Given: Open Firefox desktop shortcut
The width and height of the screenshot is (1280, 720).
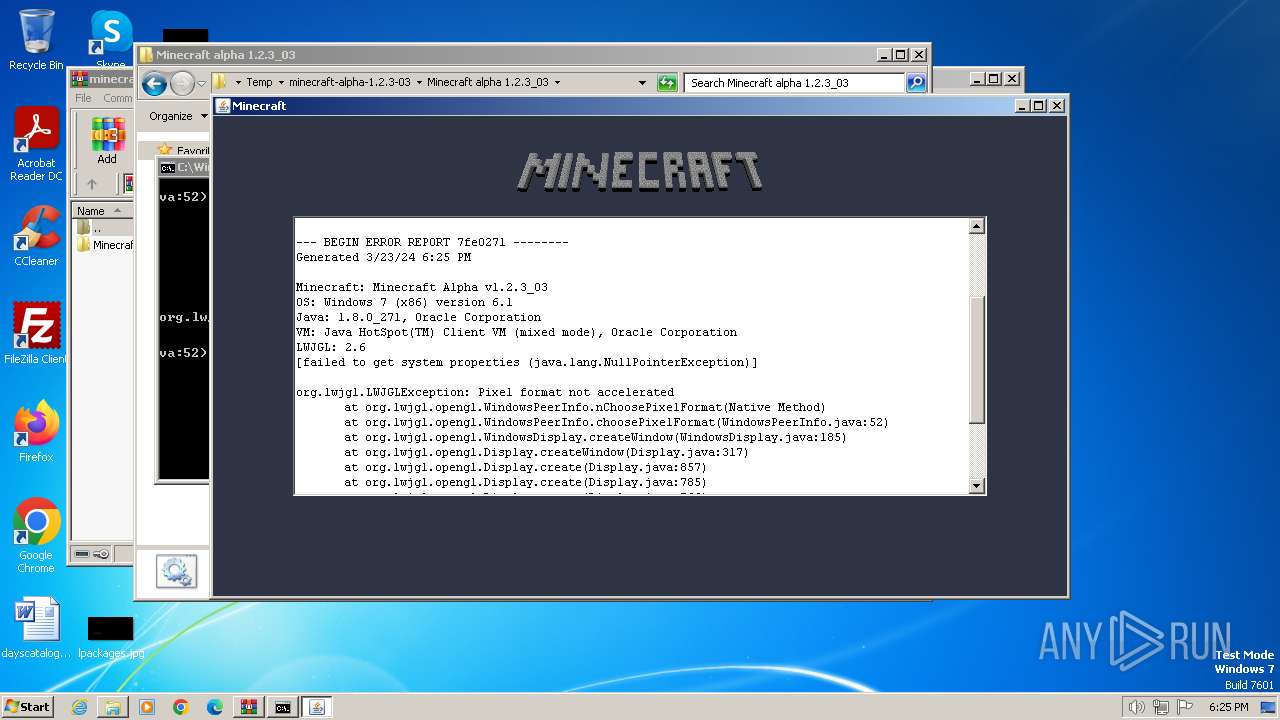Looking at the screenshot, I should coord(36,432).
